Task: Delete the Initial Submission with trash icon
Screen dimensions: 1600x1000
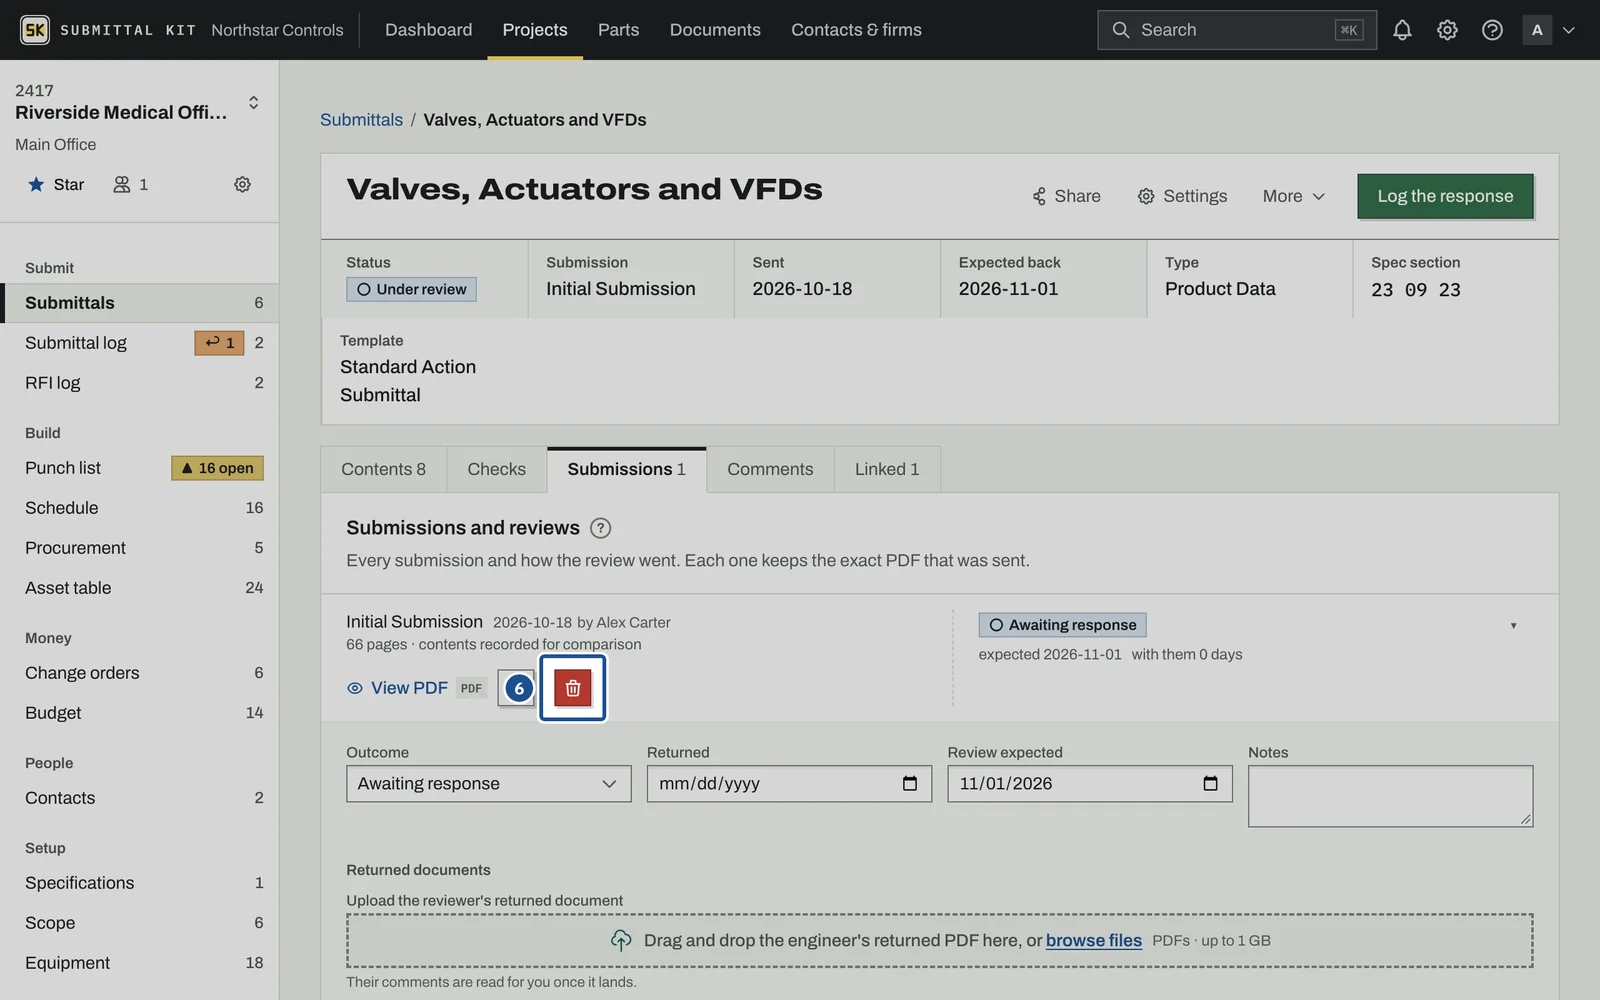Action: [573, 688]
